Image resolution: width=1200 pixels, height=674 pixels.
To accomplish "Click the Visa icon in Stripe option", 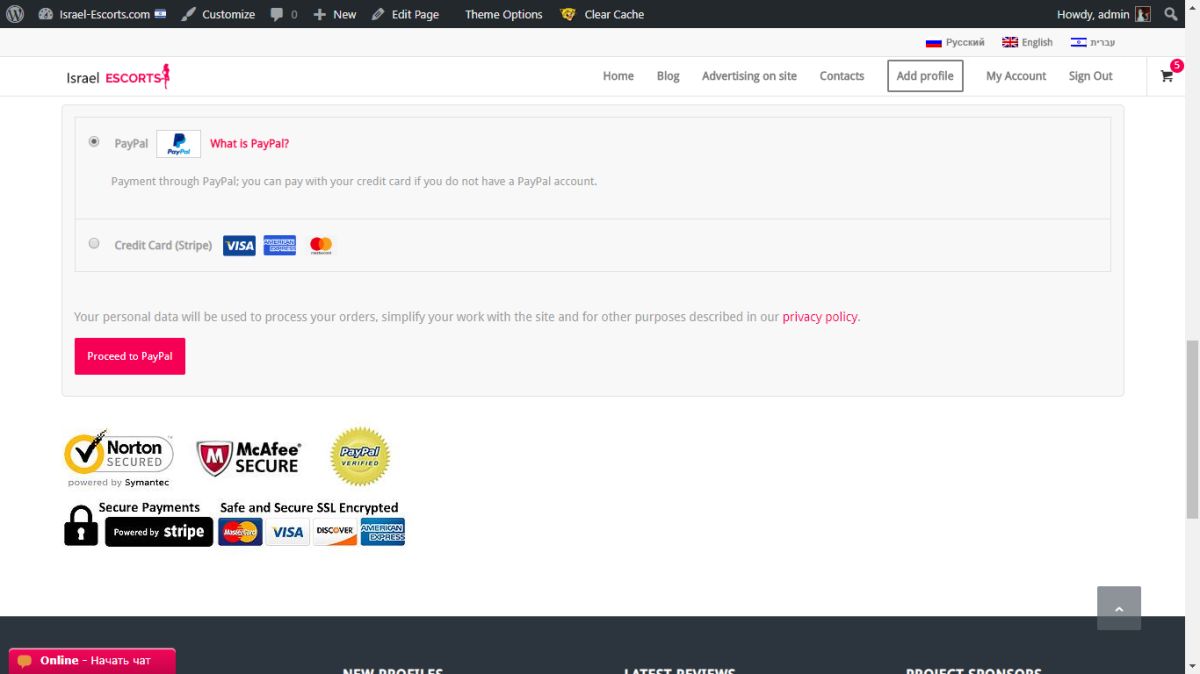I will (x=239, y=245).
